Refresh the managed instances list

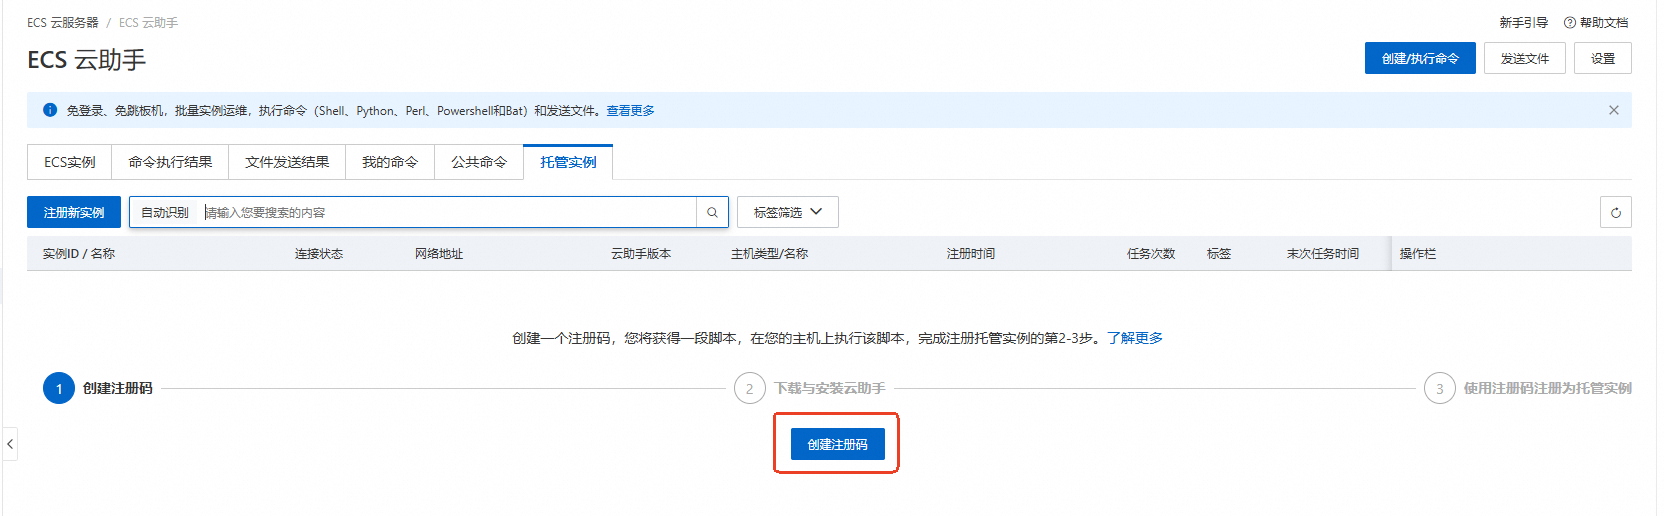1615,212
